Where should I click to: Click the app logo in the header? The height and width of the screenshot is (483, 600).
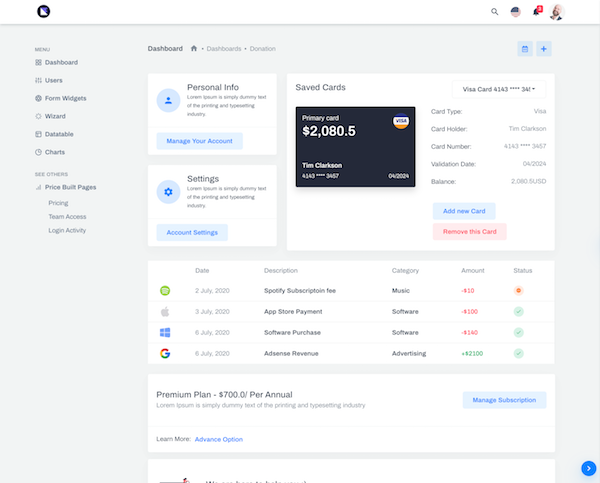pos(44,11)
